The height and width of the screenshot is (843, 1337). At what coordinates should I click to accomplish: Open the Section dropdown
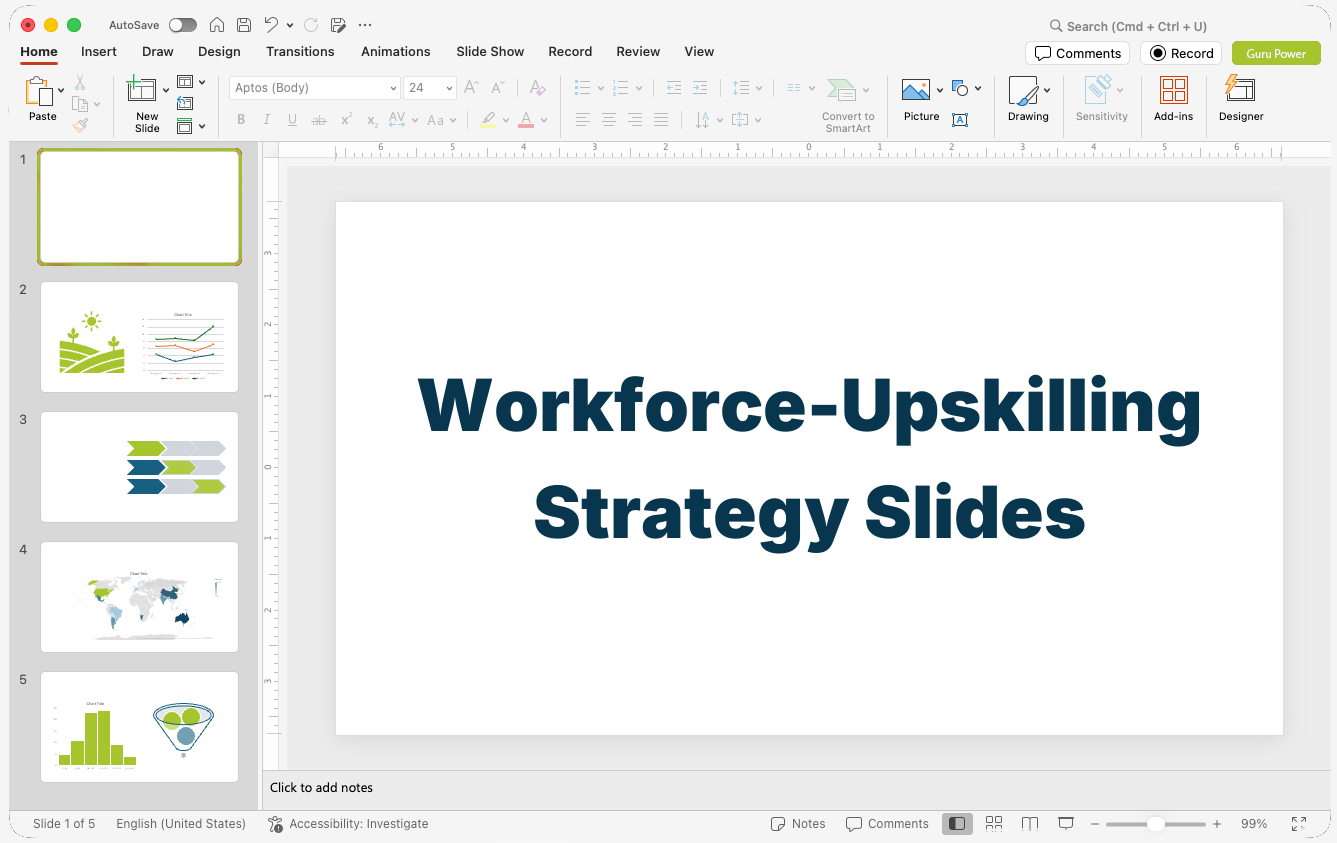click(191, 126)
